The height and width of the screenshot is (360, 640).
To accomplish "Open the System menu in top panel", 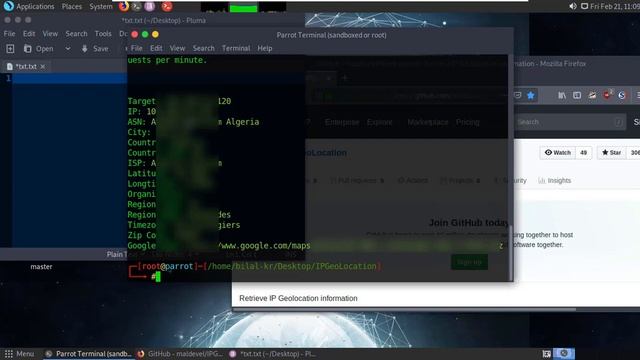I will (101, 7).
